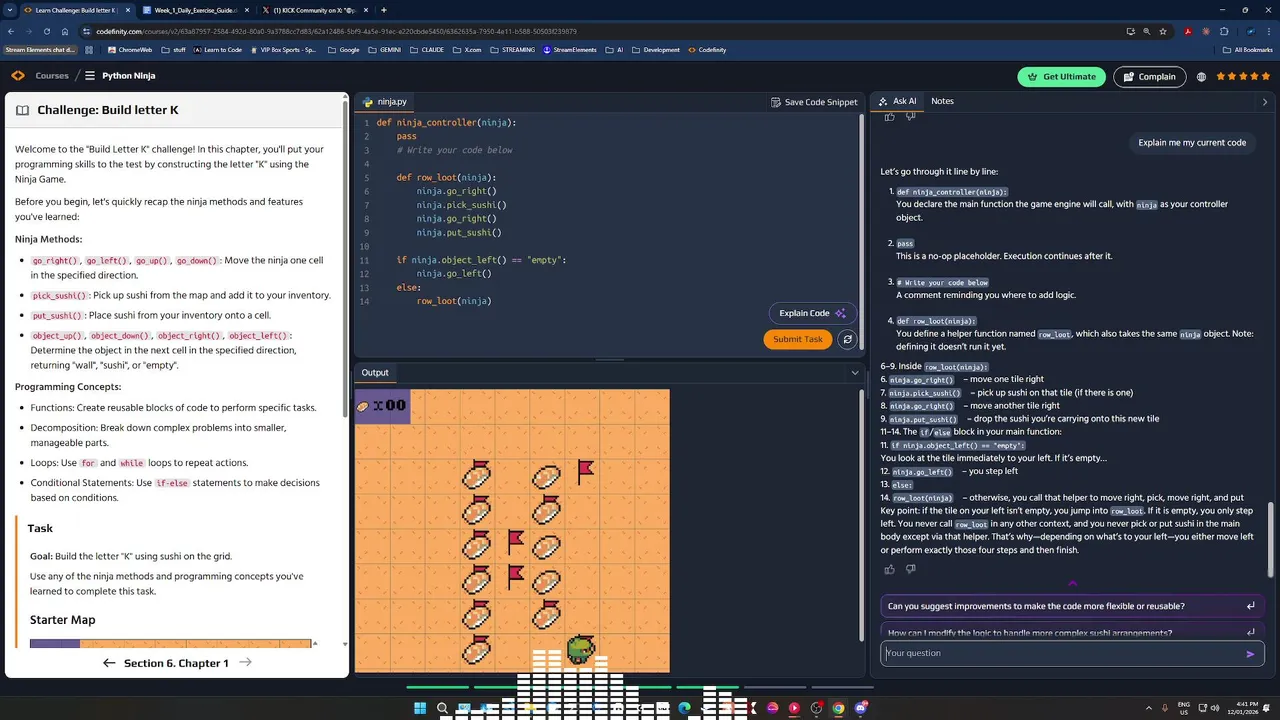
Task: Open Microsoft Edge from the taskbar
Action: tap(684, 708)
